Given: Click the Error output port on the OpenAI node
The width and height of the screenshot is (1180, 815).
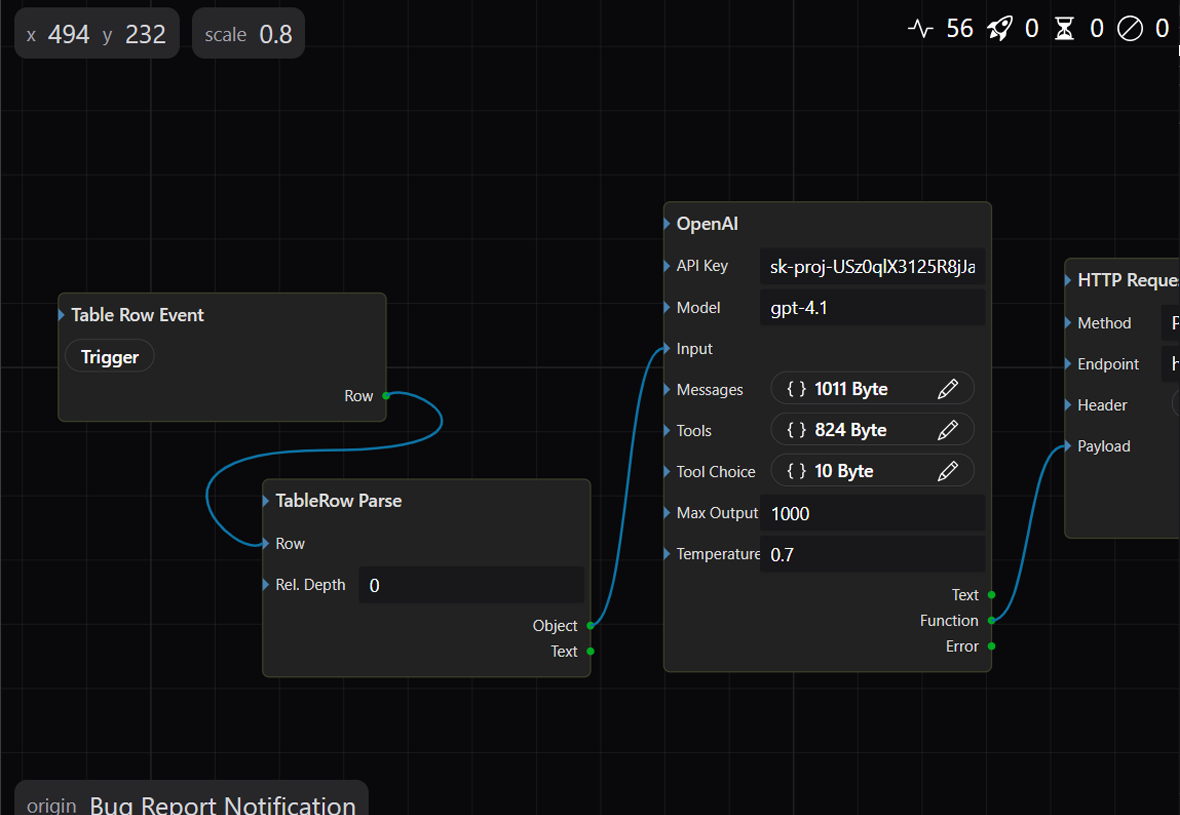Looking at the screenshot, I should coord(992,646).
